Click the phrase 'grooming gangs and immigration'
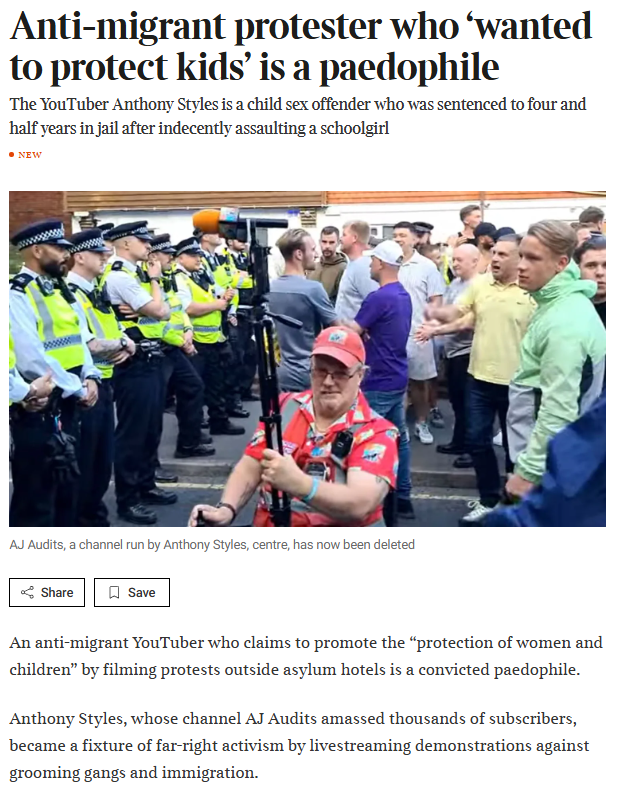This screenshot has height=792, width=622. (132, 773)
